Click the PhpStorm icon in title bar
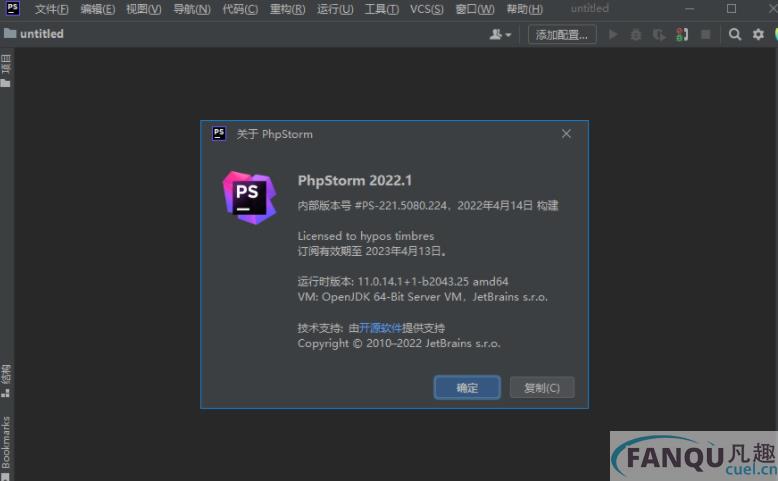The width and height of the screenshot is (778, 481). (x=13, y=8)
